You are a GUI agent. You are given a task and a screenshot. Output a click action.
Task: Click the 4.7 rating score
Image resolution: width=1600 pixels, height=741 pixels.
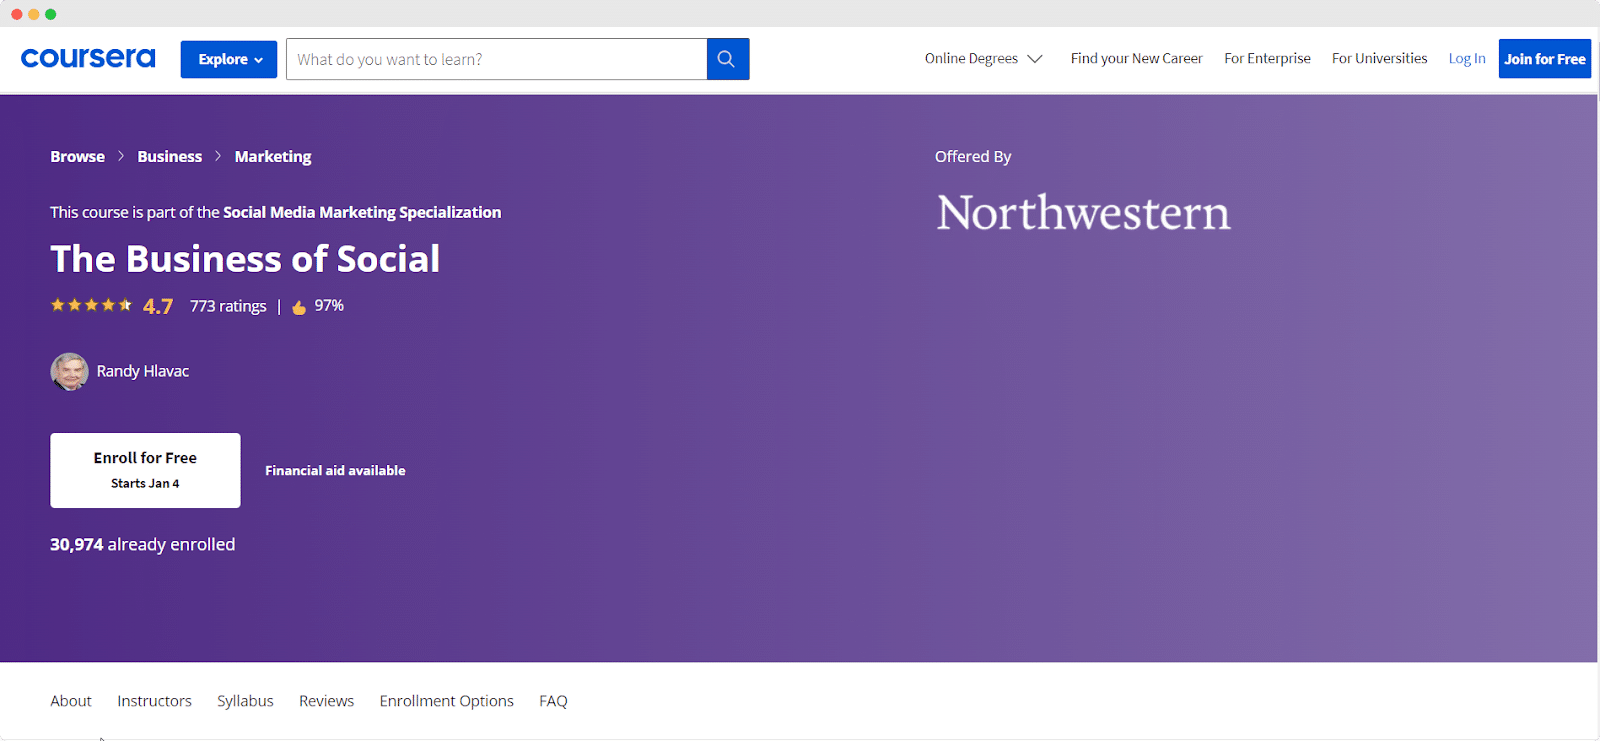pos(158,306)
